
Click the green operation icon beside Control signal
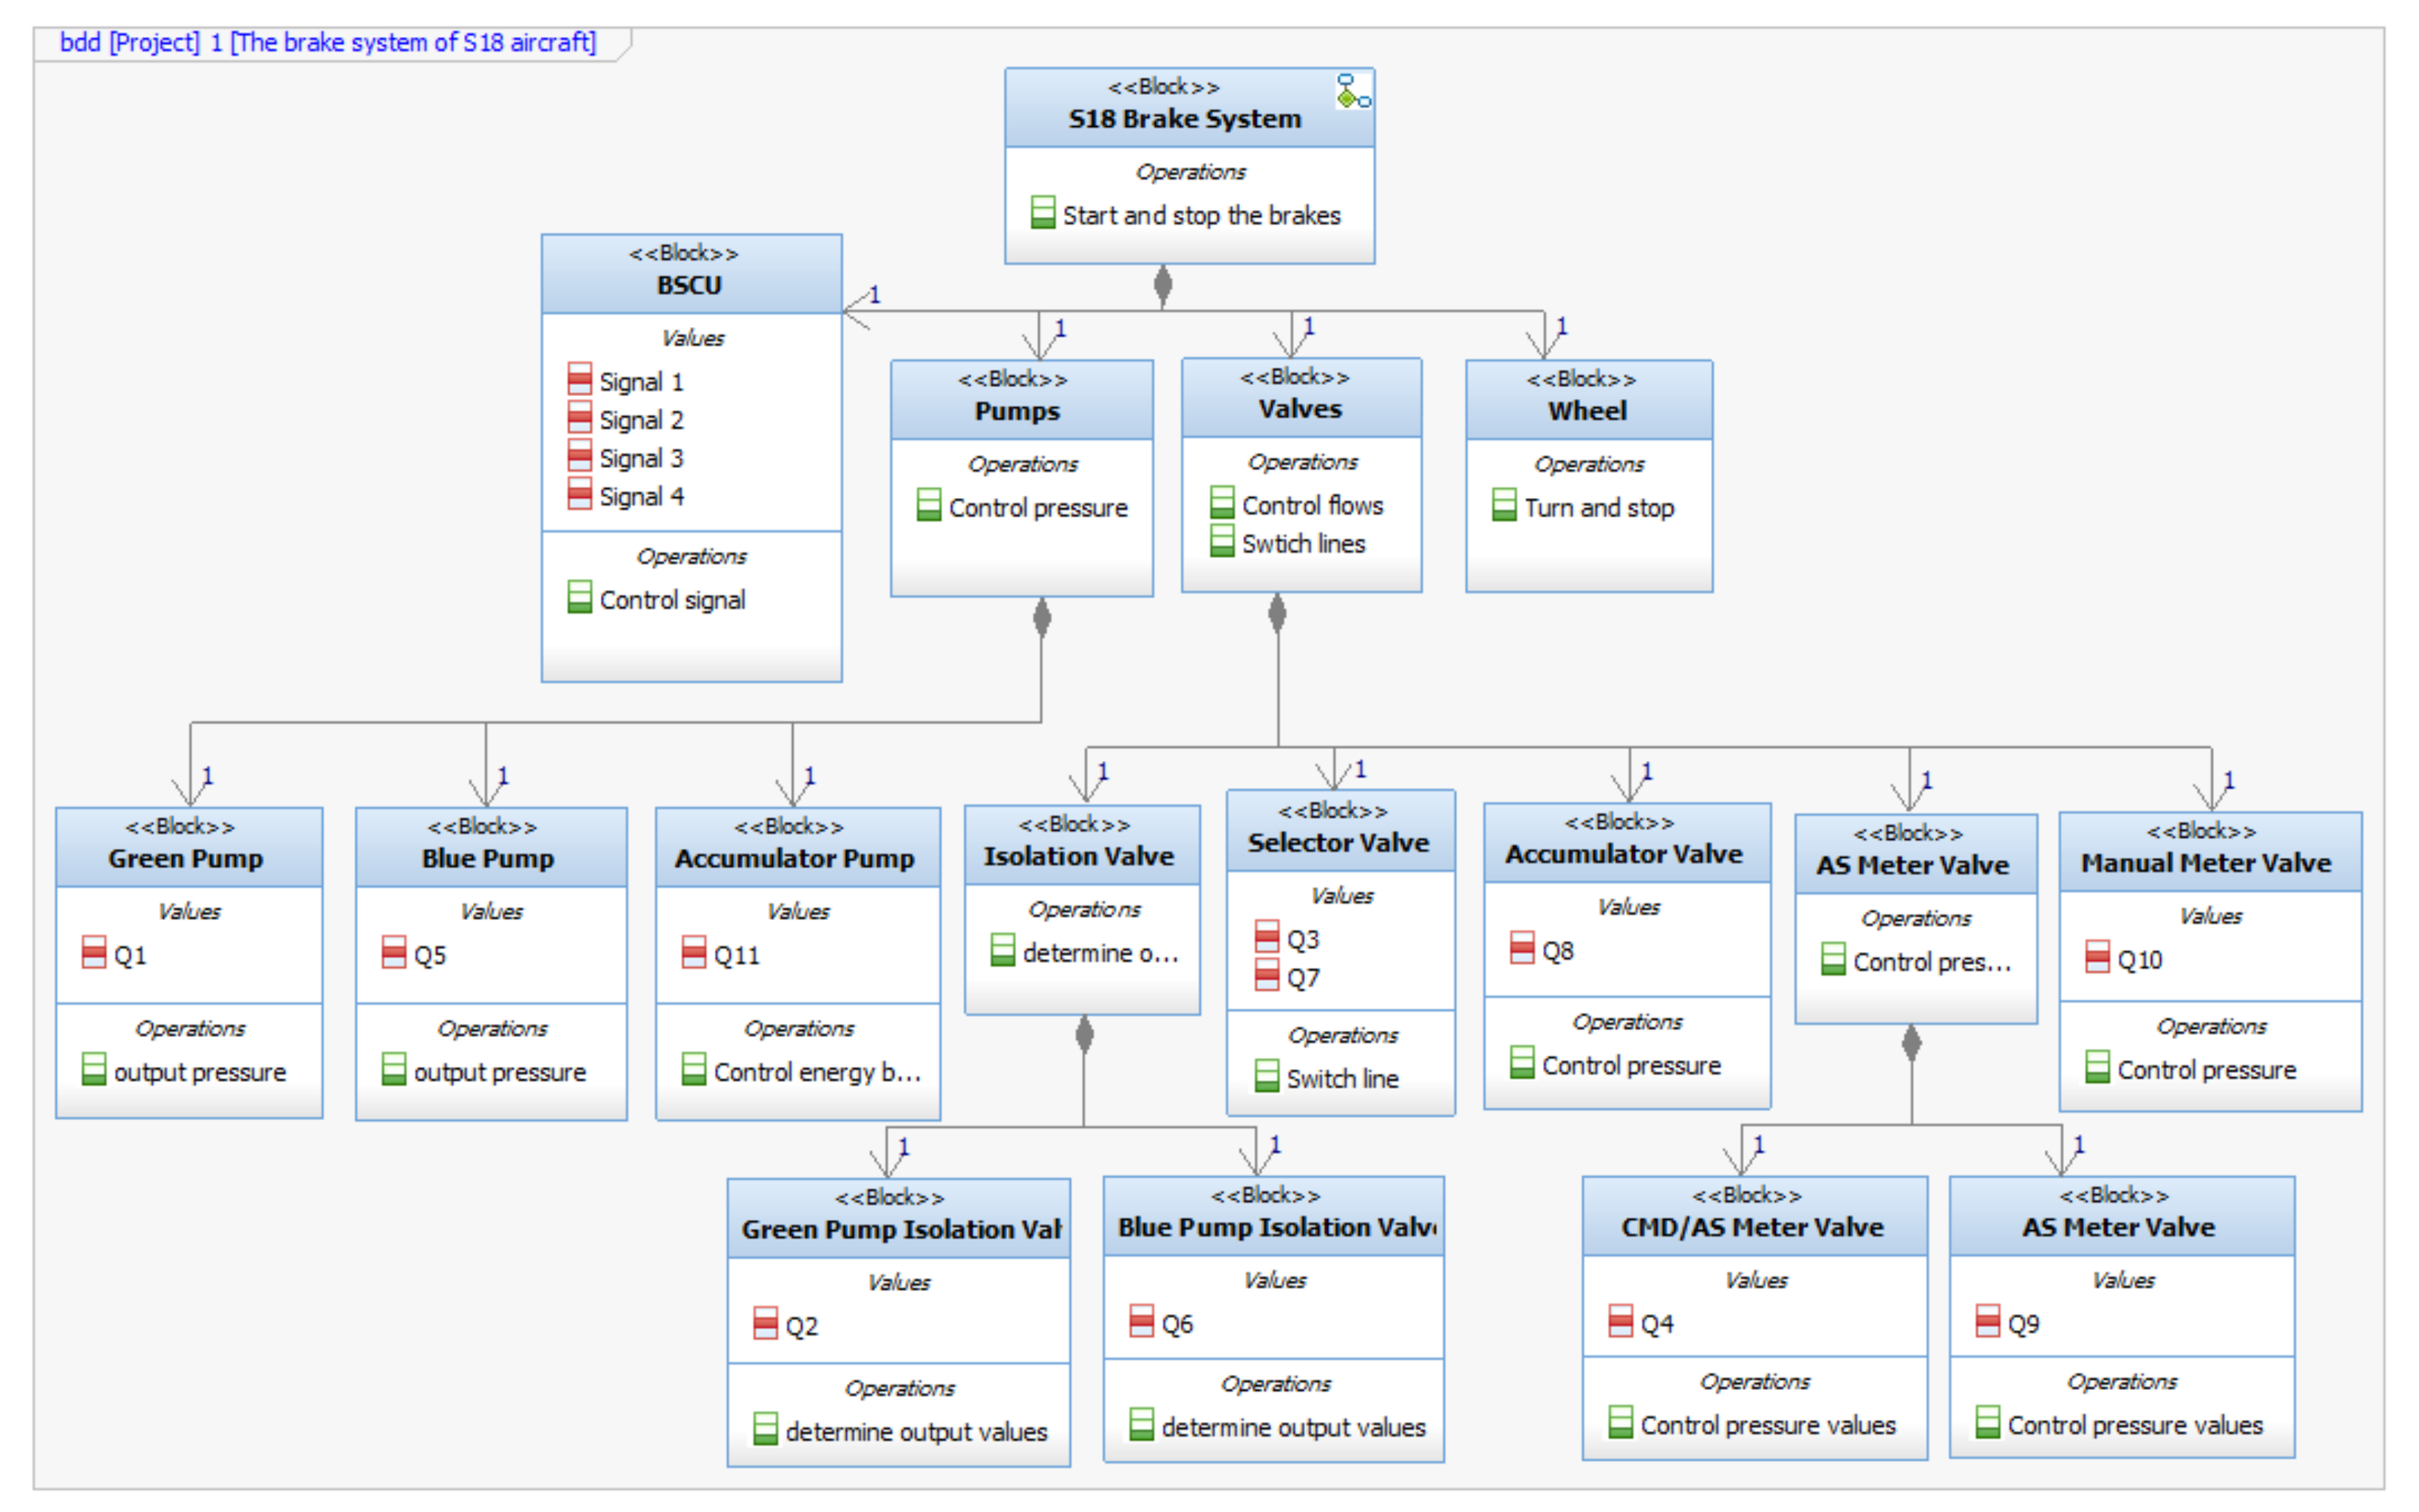(579, 598)
